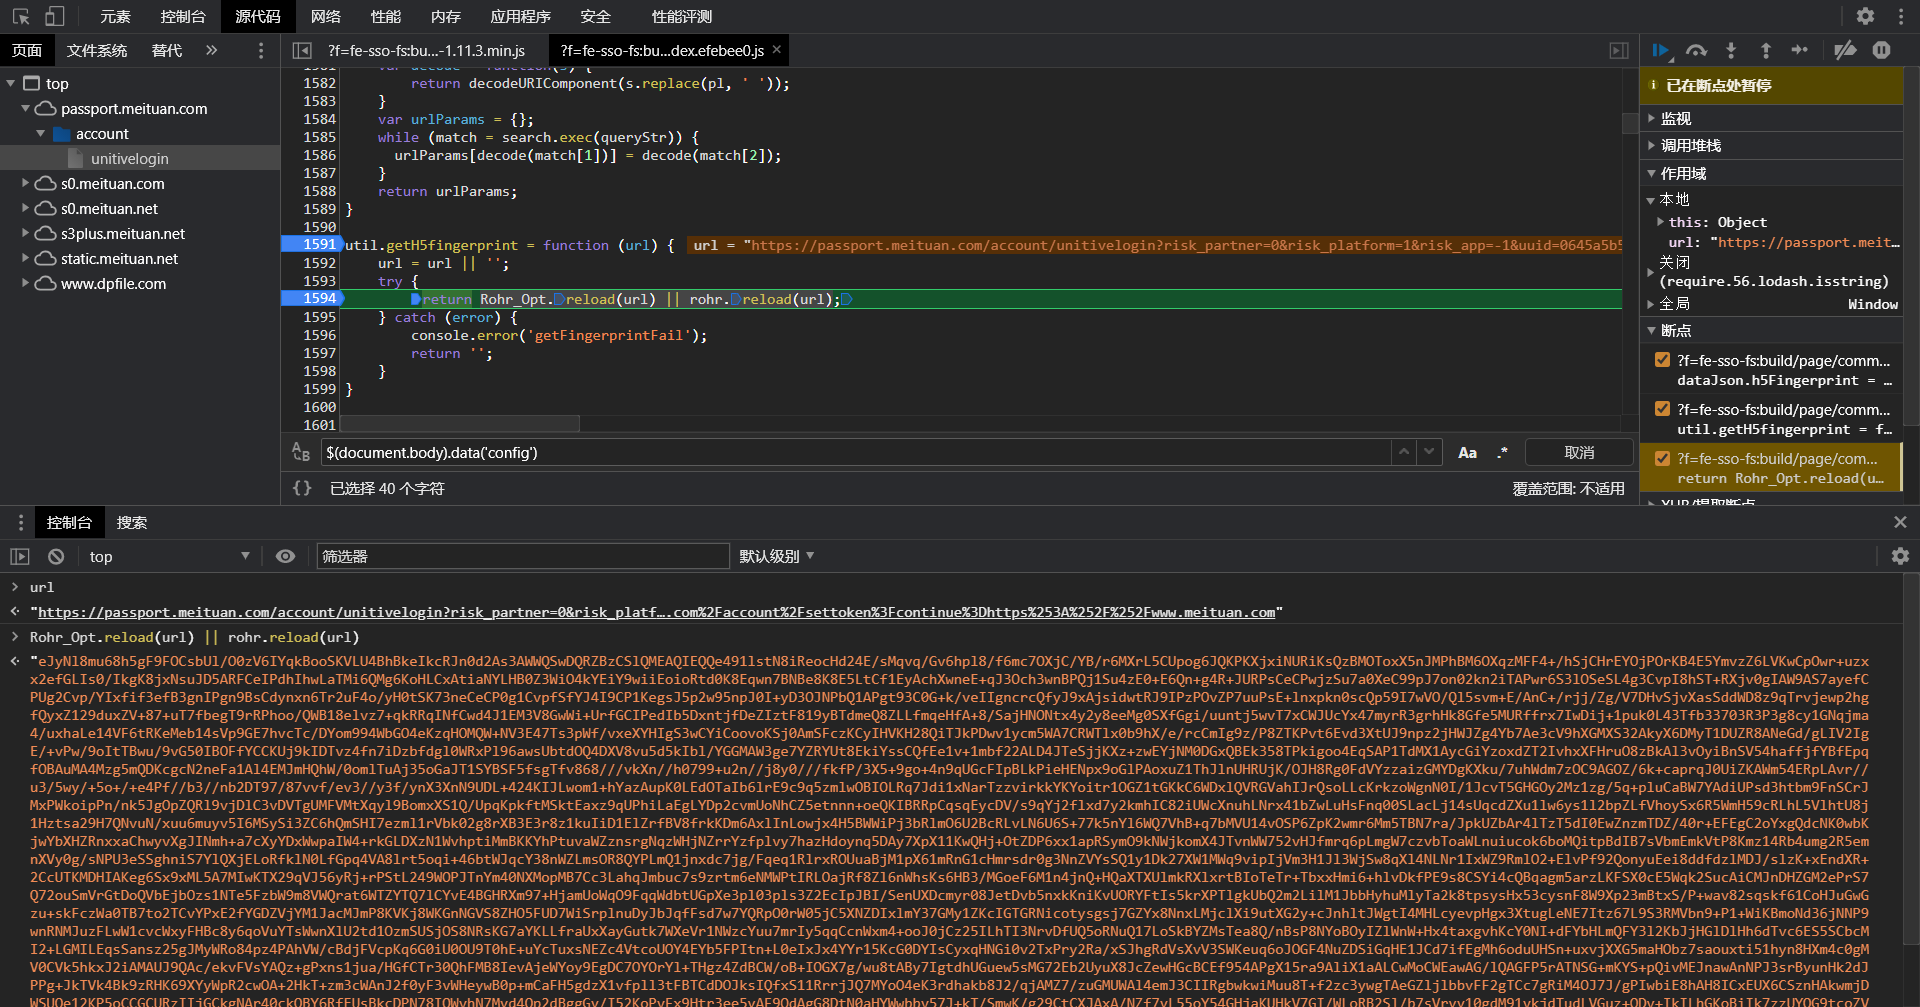Image resolution: width=1920 pixels, height=1007 pixels.
Task: Open the navigator pane three-dot menu
Action: pyautogui.click(x=261, y=50)
